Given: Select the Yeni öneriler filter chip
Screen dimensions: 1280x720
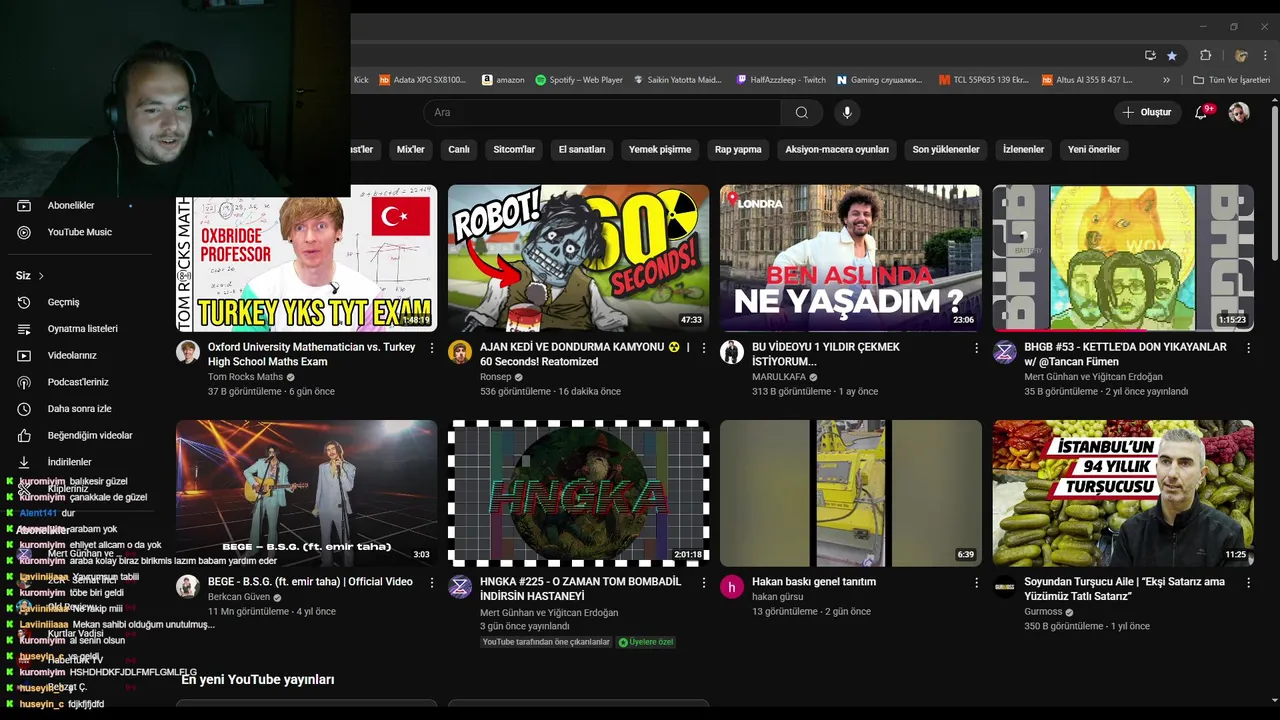Looking at the screenshot, I should [1094, 149].
